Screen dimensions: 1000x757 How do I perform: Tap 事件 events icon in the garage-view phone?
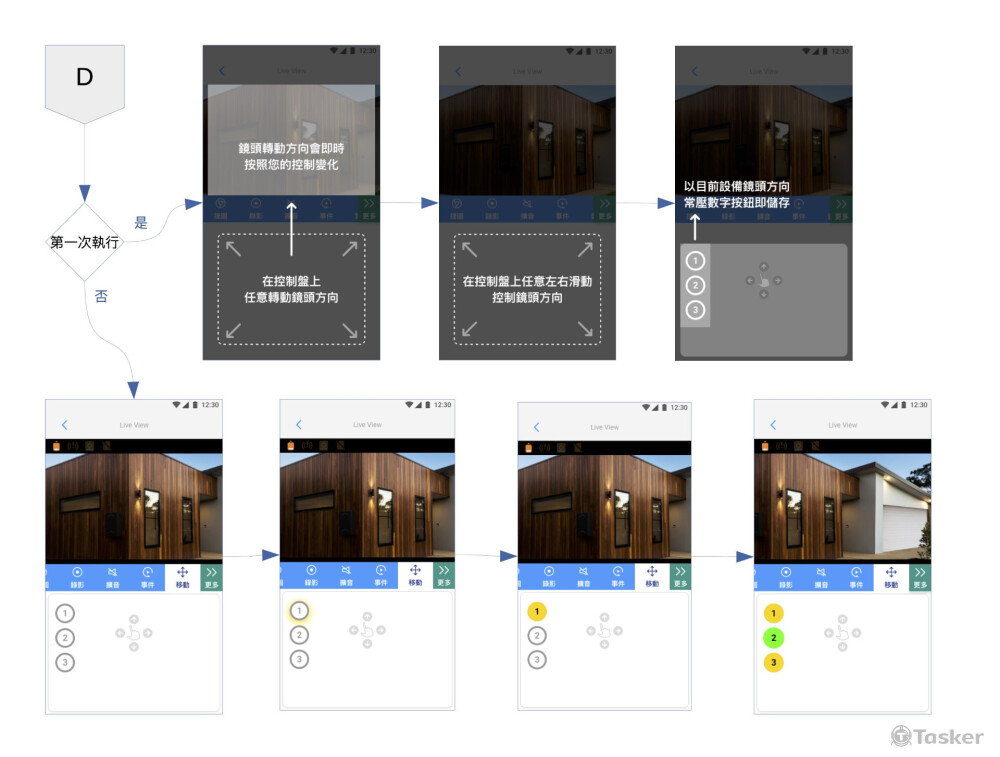856,578
